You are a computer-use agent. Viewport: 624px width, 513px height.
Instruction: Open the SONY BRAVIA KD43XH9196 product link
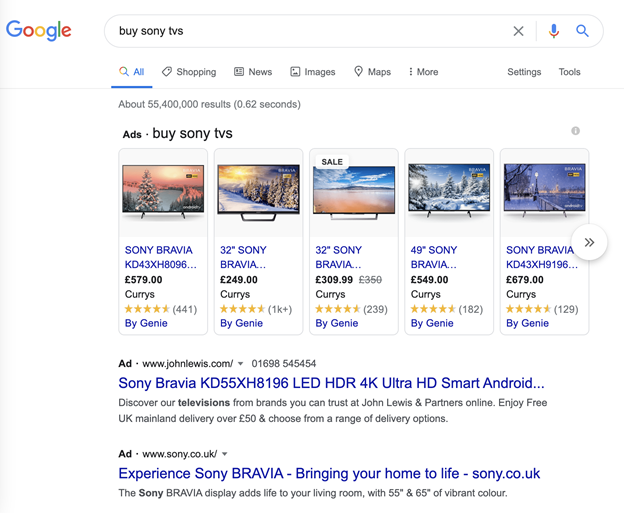[542, 257]
